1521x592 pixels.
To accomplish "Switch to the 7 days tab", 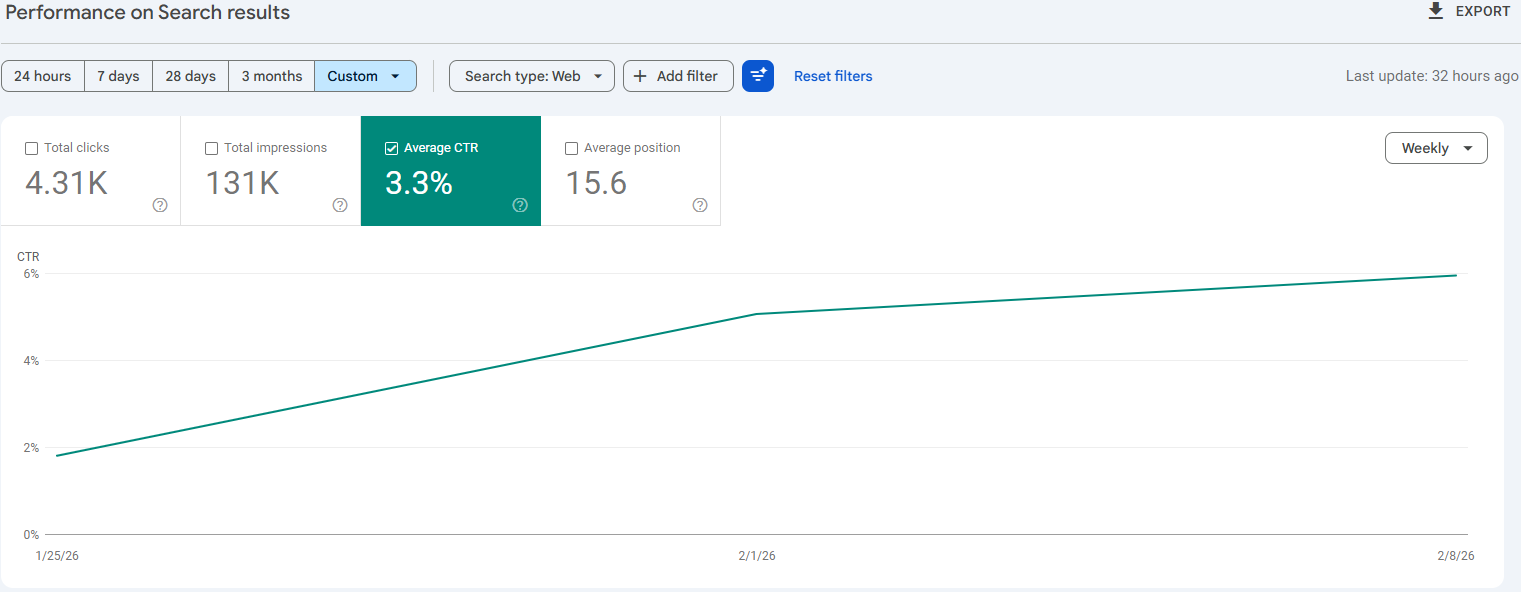I will 118,76.
